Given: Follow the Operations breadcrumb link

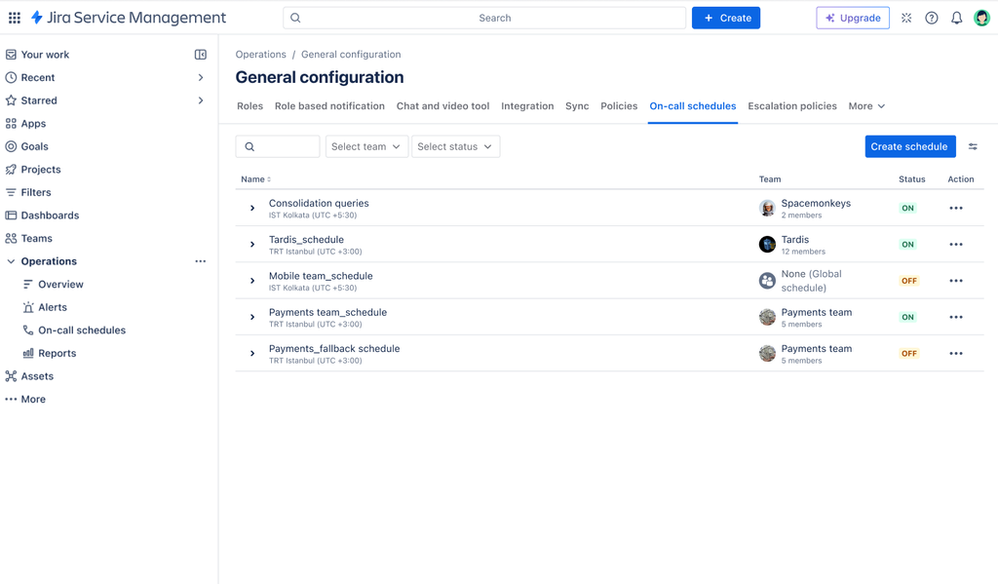Looking at the screenshot, I should pyautogui.click(x=261, y=55).
